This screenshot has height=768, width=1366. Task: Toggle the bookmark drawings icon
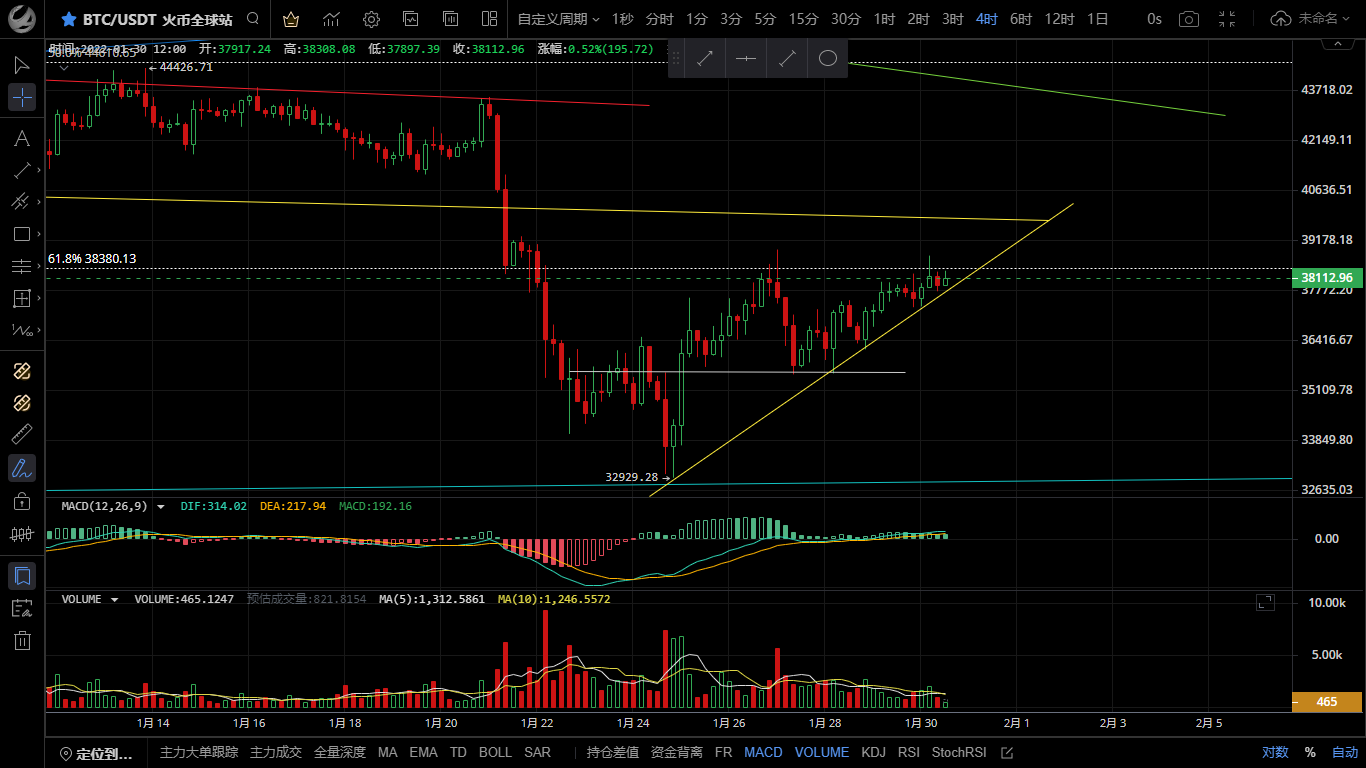(22, 575)
